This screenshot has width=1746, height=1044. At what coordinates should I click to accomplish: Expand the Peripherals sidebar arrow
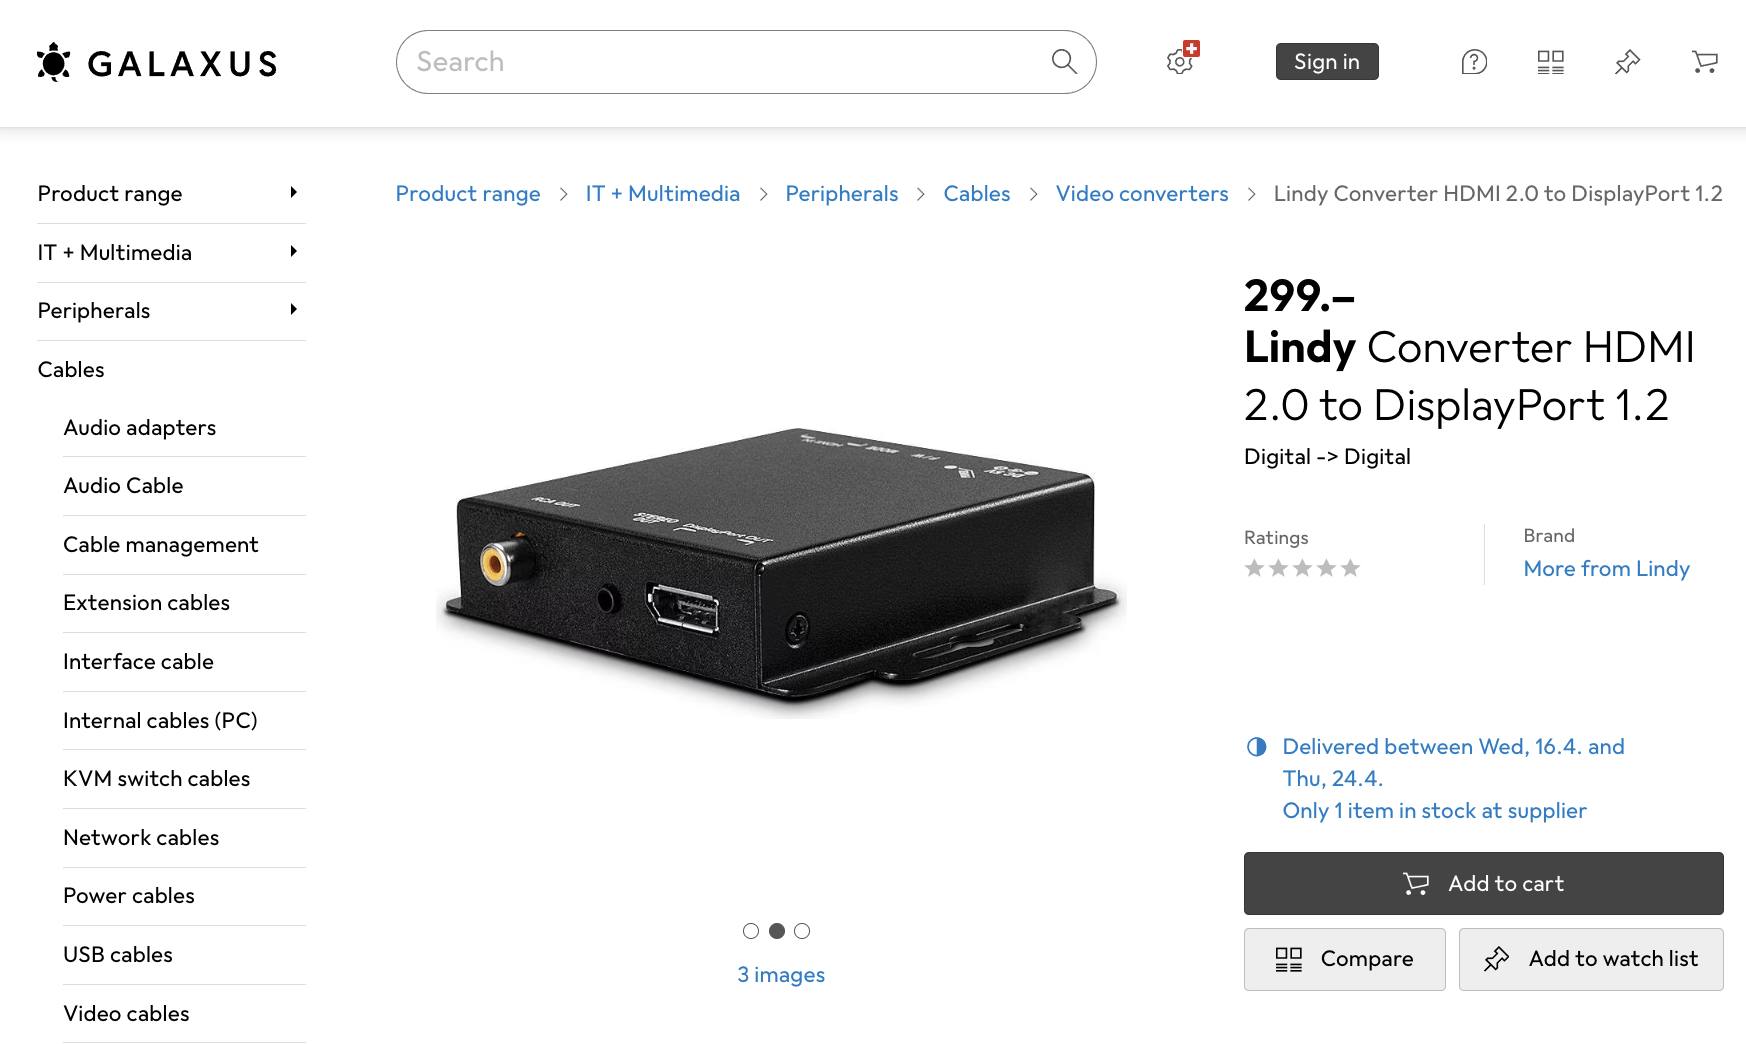(293, 309)
